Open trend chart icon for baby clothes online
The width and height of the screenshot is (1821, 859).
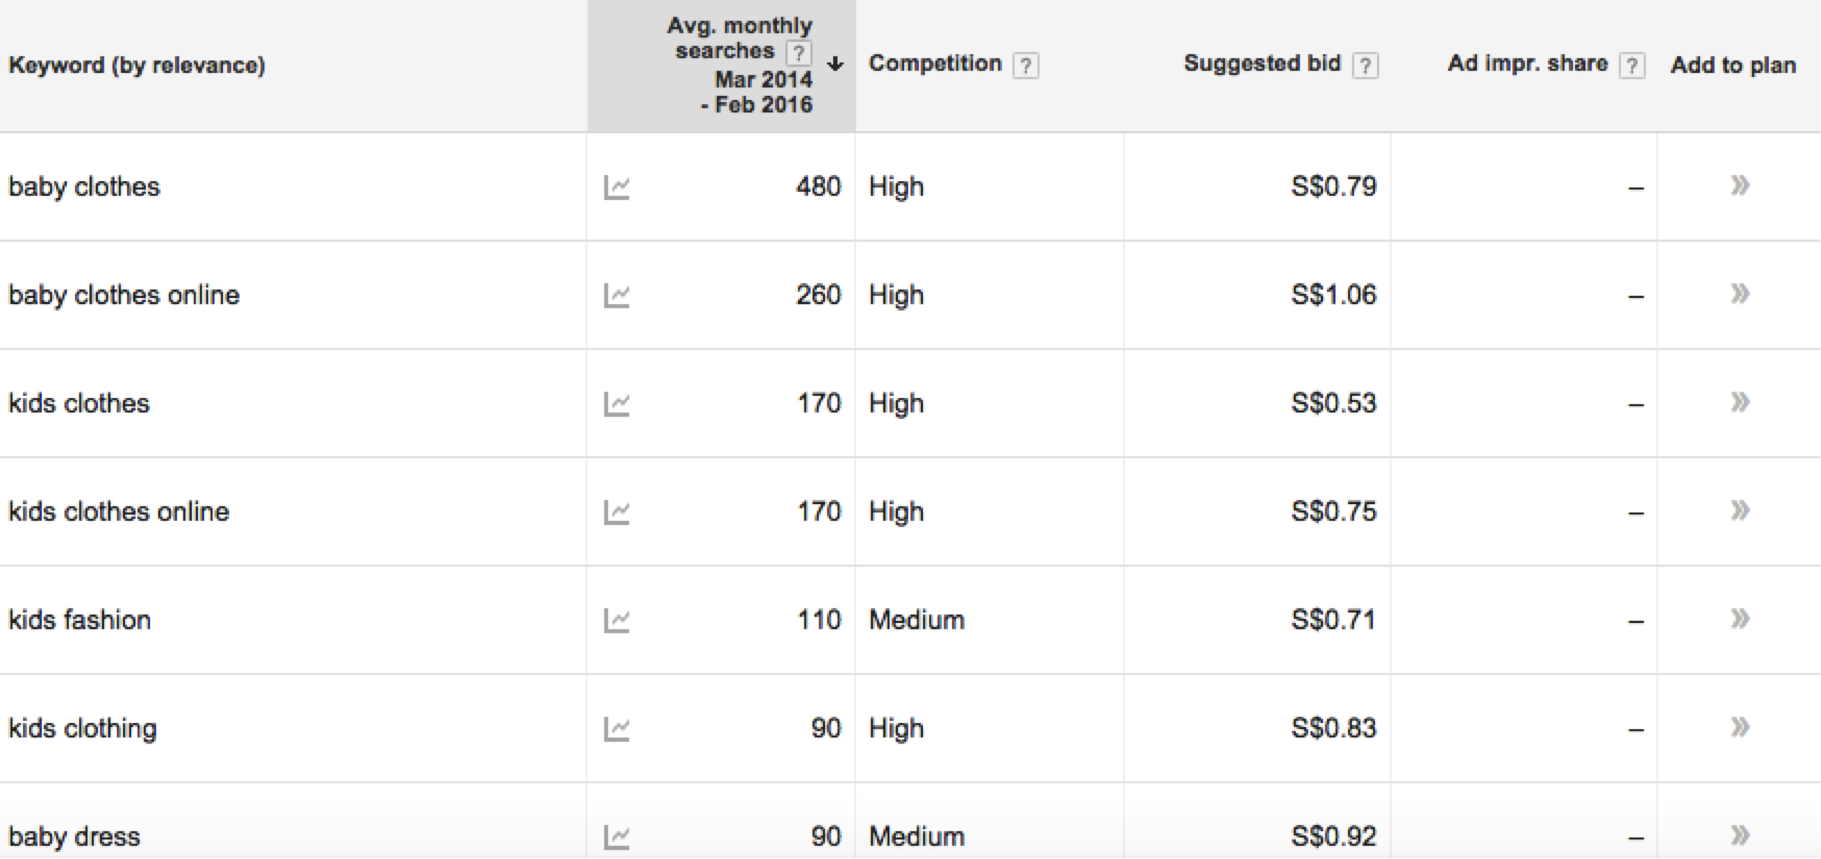pos(617,295)
